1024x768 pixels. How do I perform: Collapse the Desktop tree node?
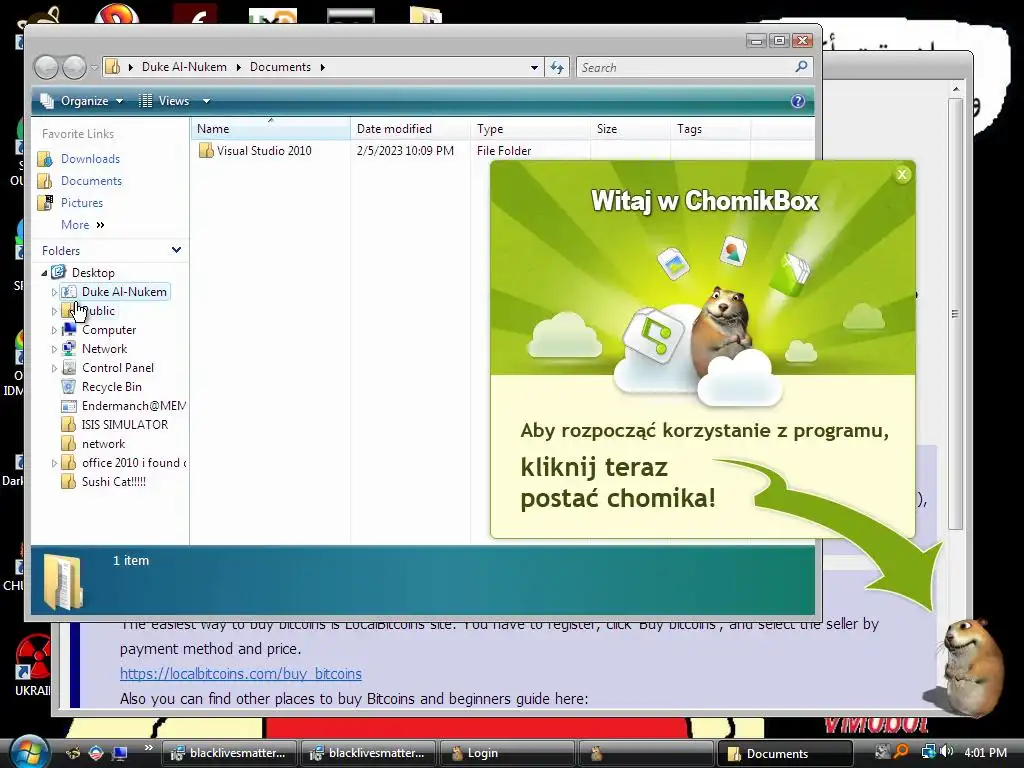pos(44,273)
